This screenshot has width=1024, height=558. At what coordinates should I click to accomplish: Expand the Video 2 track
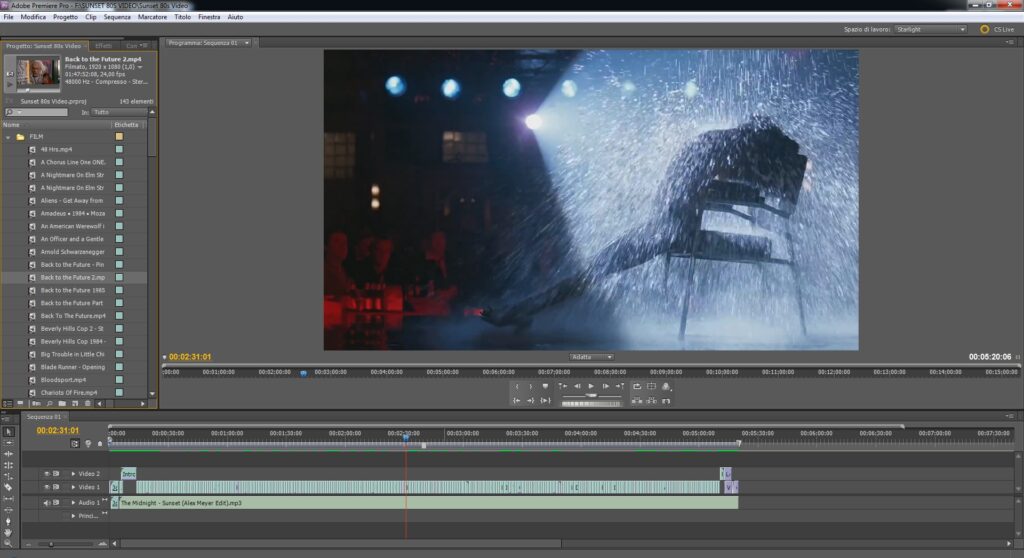click(x=73, y=474)
